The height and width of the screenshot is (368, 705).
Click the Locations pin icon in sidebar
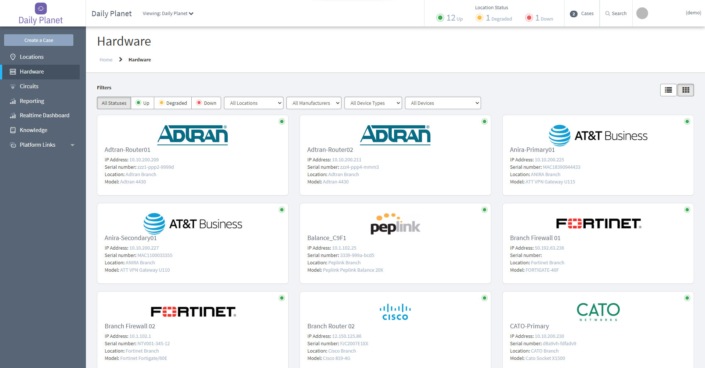point(13,57)
